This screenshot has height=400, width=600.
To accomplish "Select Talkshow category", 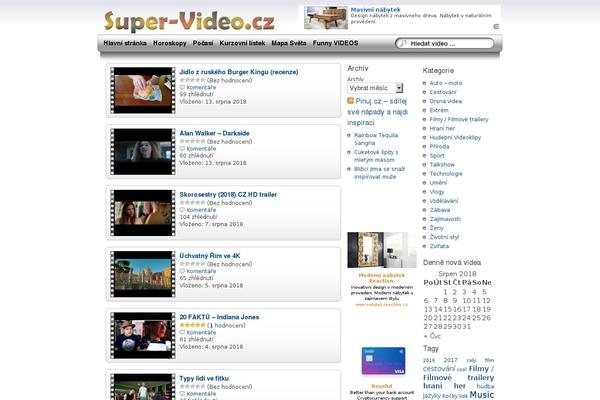I will coord(442,165).
